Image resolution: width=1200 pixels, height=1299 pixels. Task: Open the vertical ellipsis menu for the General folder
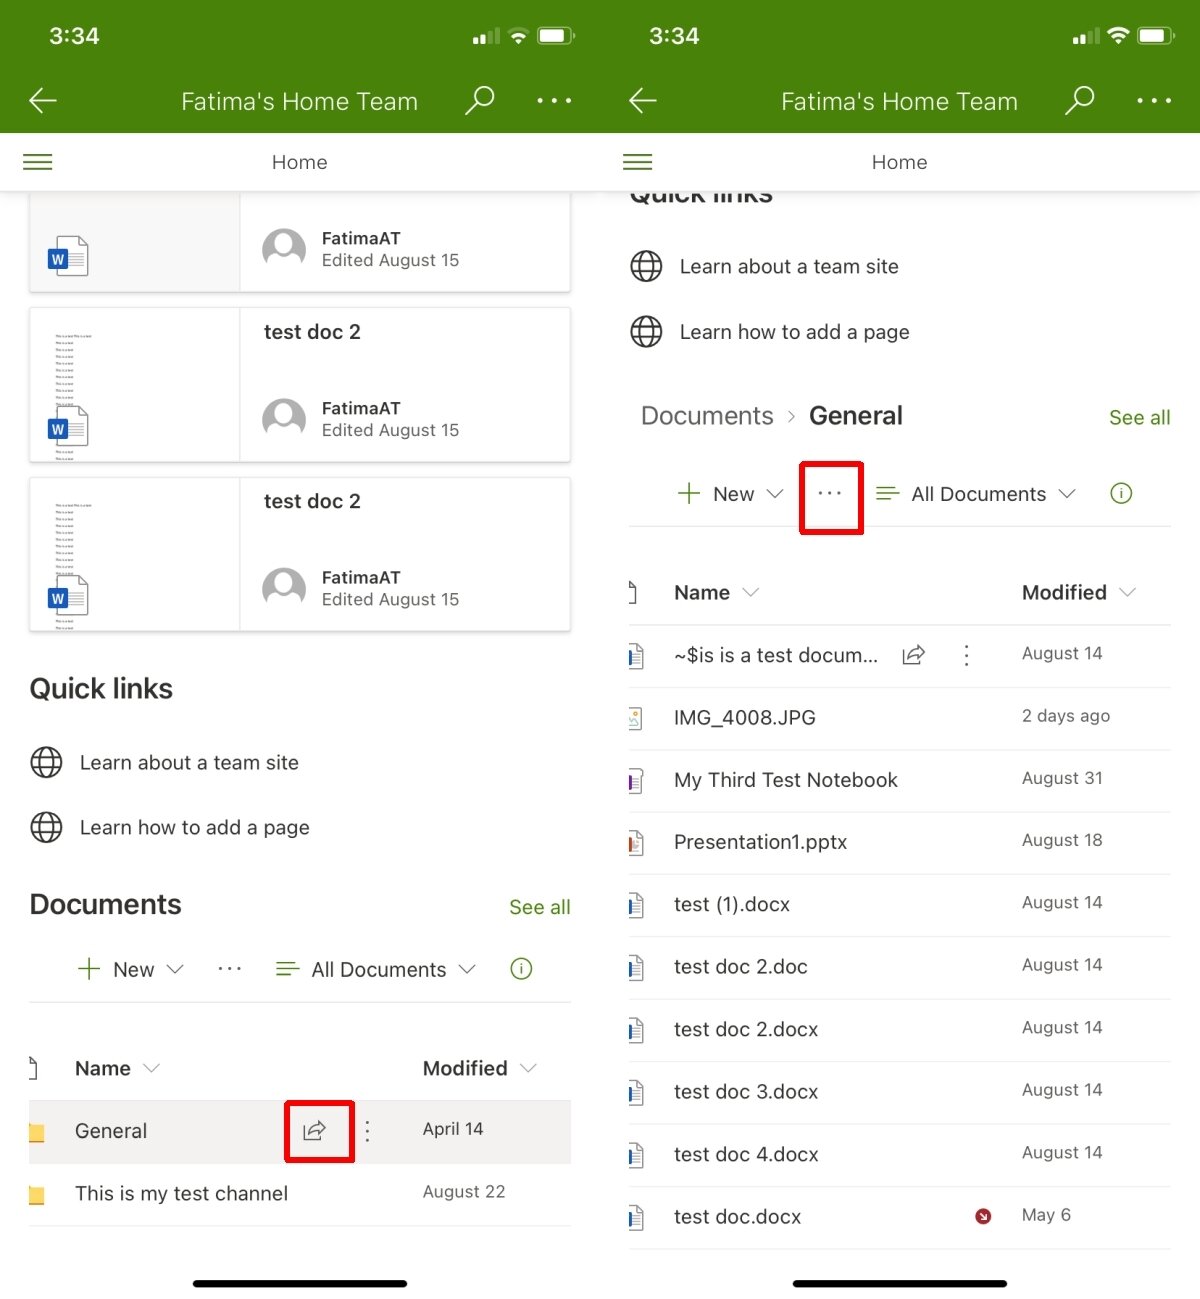367,1131
